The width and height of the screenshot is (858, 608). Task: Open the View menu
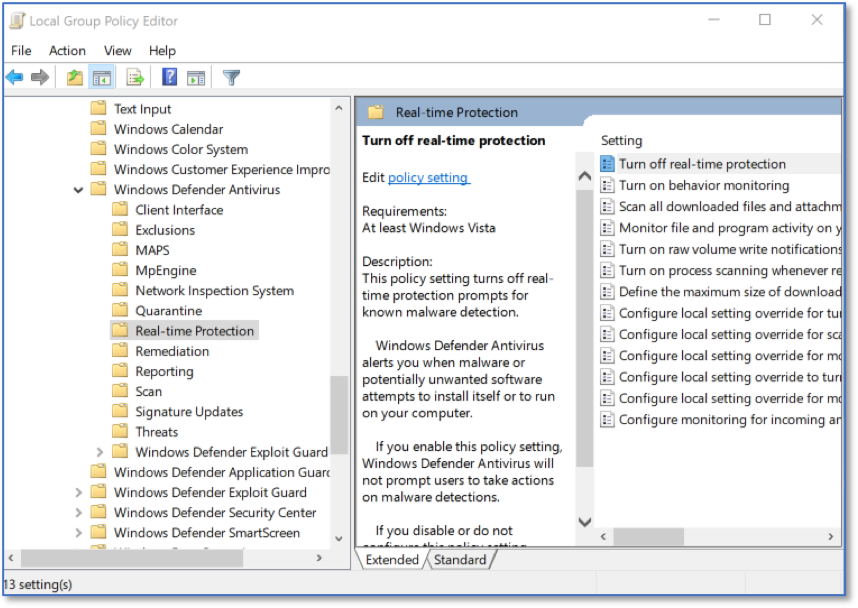point(118,51)
